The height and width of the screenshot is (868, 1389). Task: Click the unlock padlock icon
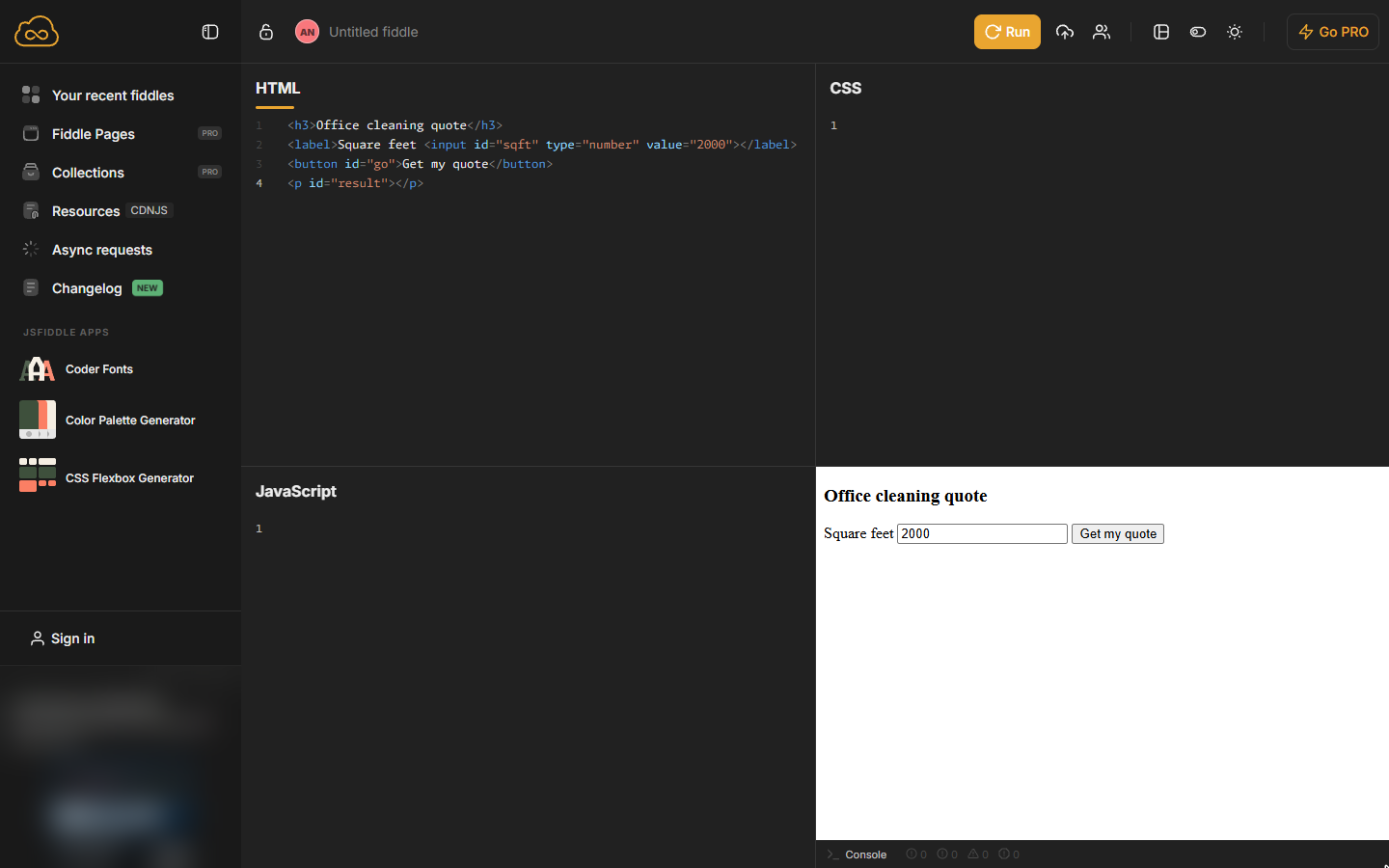point(266,32)
